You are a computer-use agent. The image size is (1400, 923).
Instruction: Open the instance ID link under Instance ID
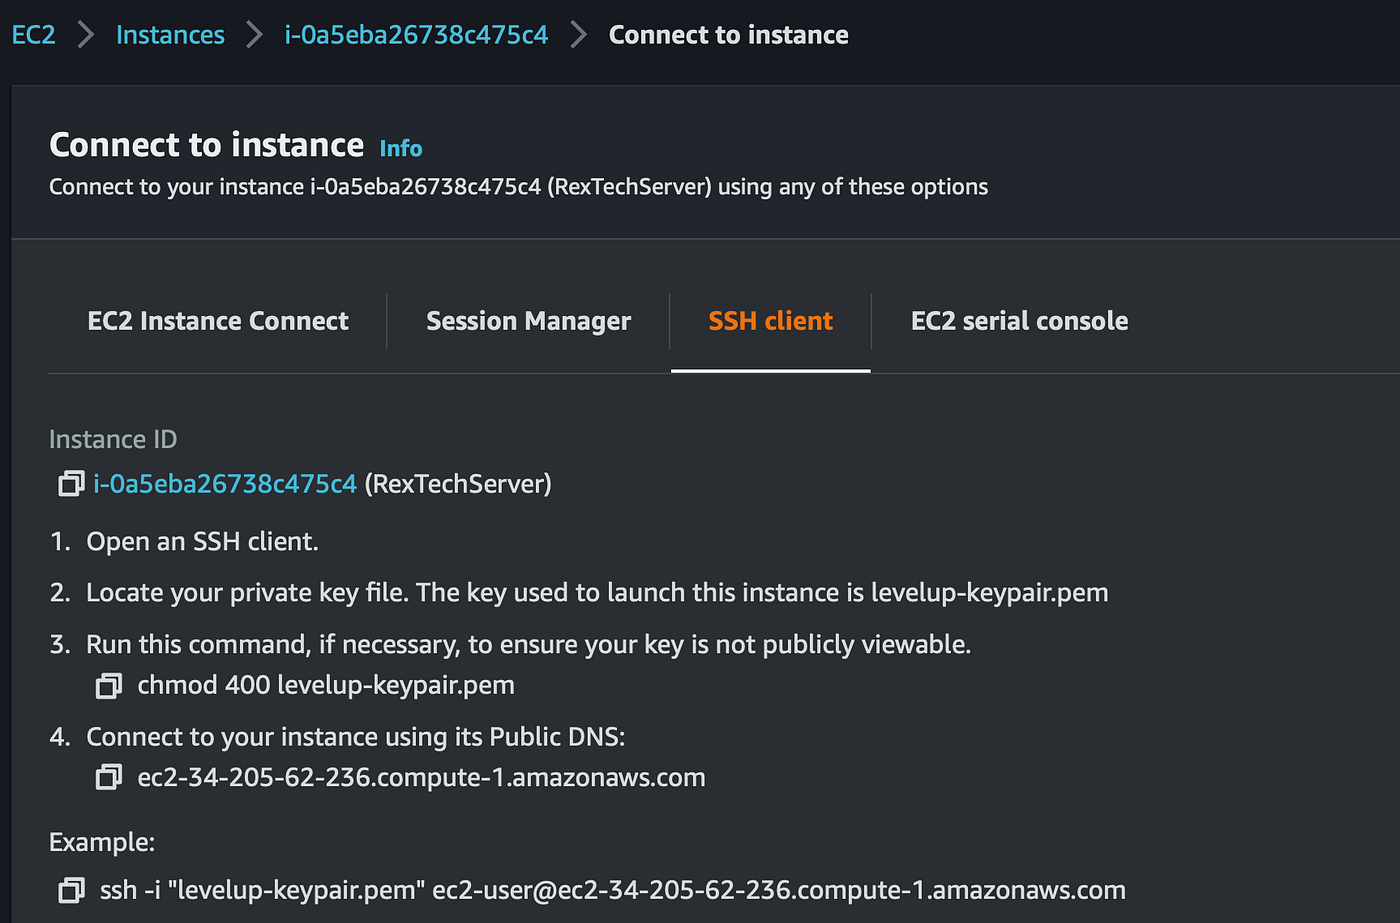click(225, 484)
